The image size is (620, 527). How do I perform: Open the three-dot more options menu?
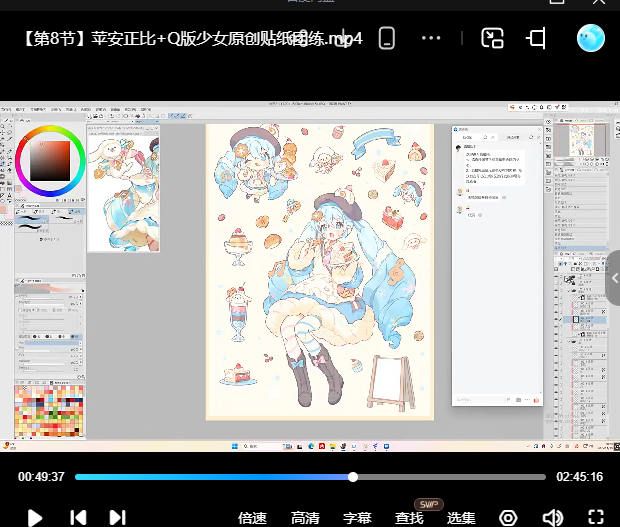(x=432, y=39)
